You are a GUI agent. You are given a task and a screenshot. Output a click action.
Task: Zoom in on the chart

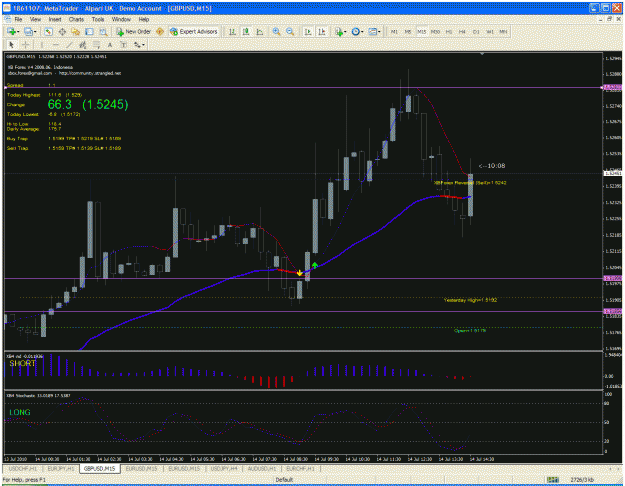(276, 31)
